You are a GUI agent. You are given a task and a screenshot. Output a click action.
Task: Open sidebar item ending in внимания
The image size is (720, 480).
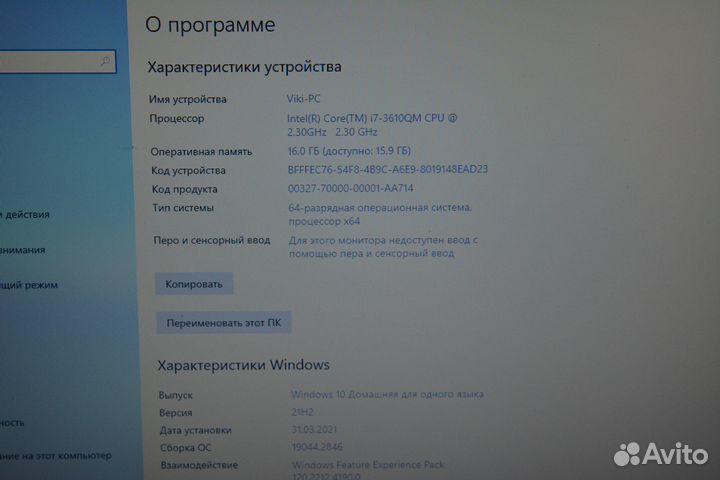(x=23, y=250)
